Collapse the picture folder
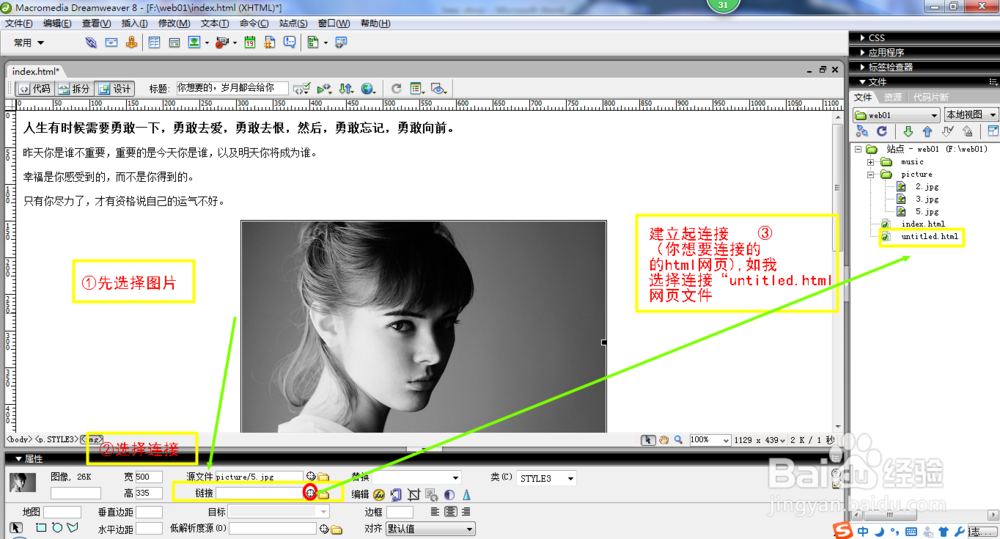 point(871,174)
